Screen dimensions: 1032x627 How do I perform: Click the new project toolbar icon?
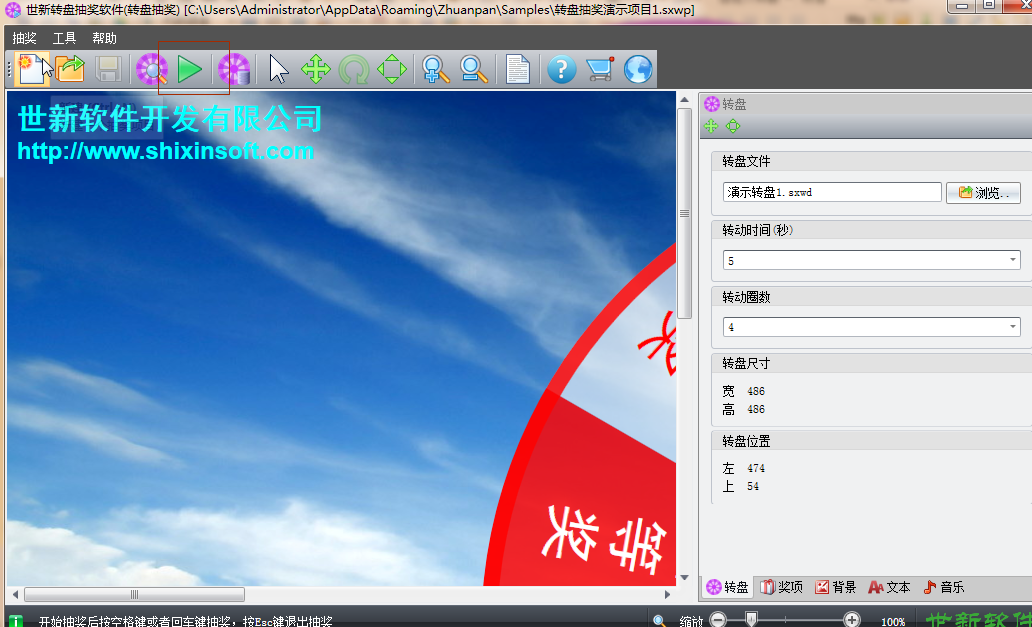tap(30, 69)
